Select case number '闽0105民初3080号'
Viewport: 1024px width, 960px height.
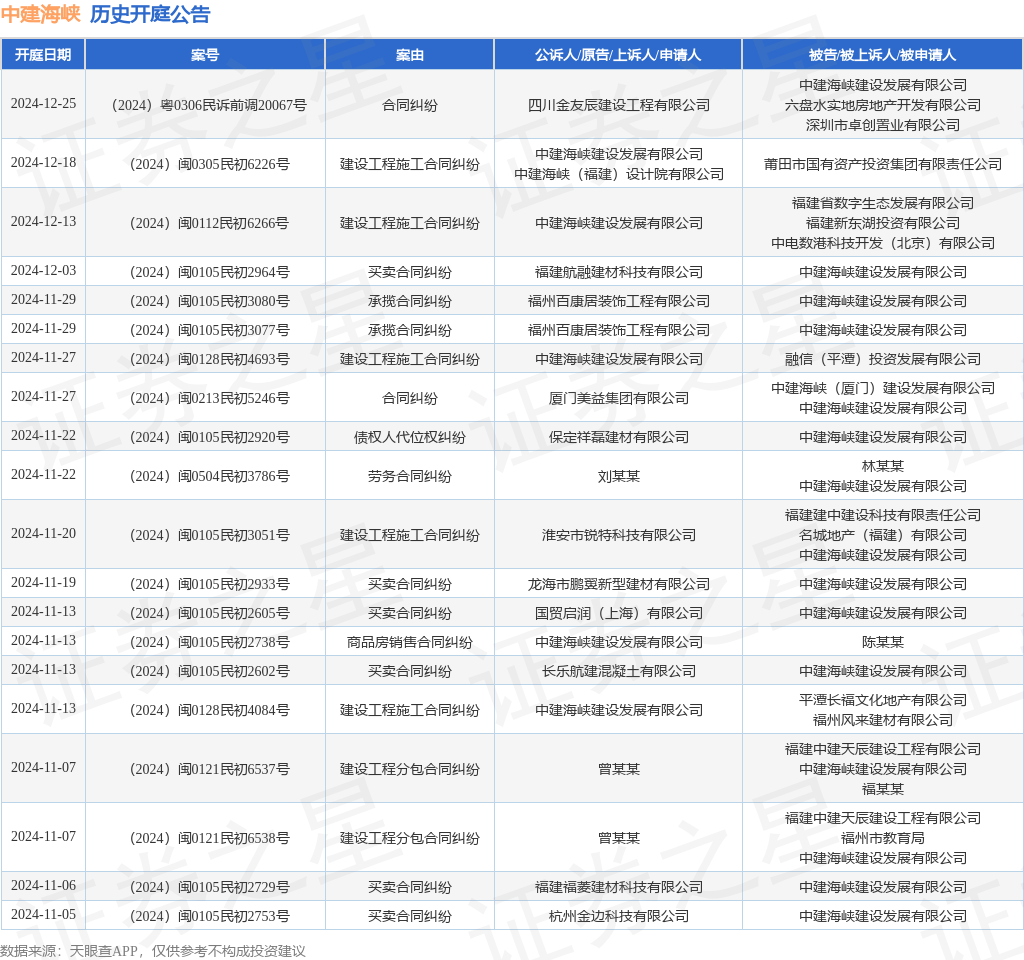click(233, 301)
